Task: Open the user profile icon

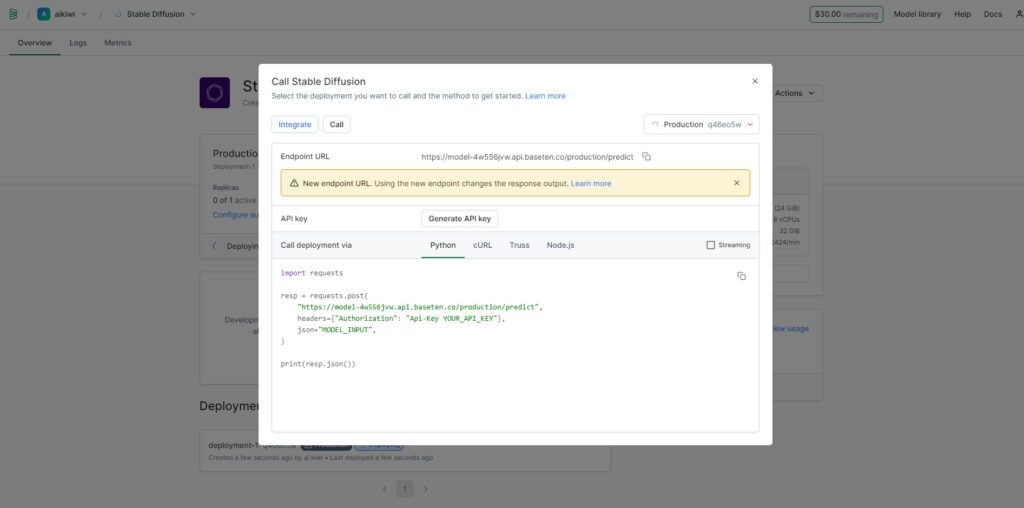Action: point(1019,14)
